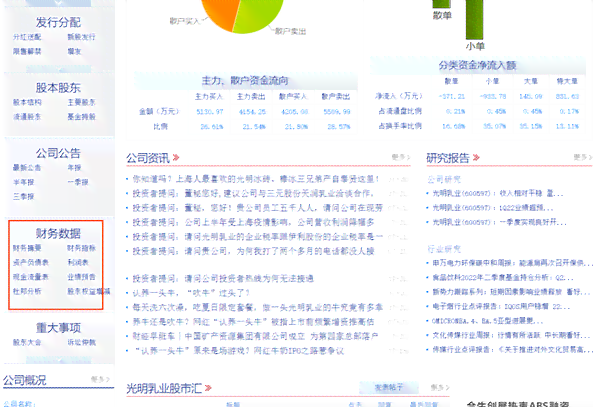This screenshot has height=407, width=600.
Task: Click 主力买入 amount 5130.97 in table
Action: [x=210, y=112]
